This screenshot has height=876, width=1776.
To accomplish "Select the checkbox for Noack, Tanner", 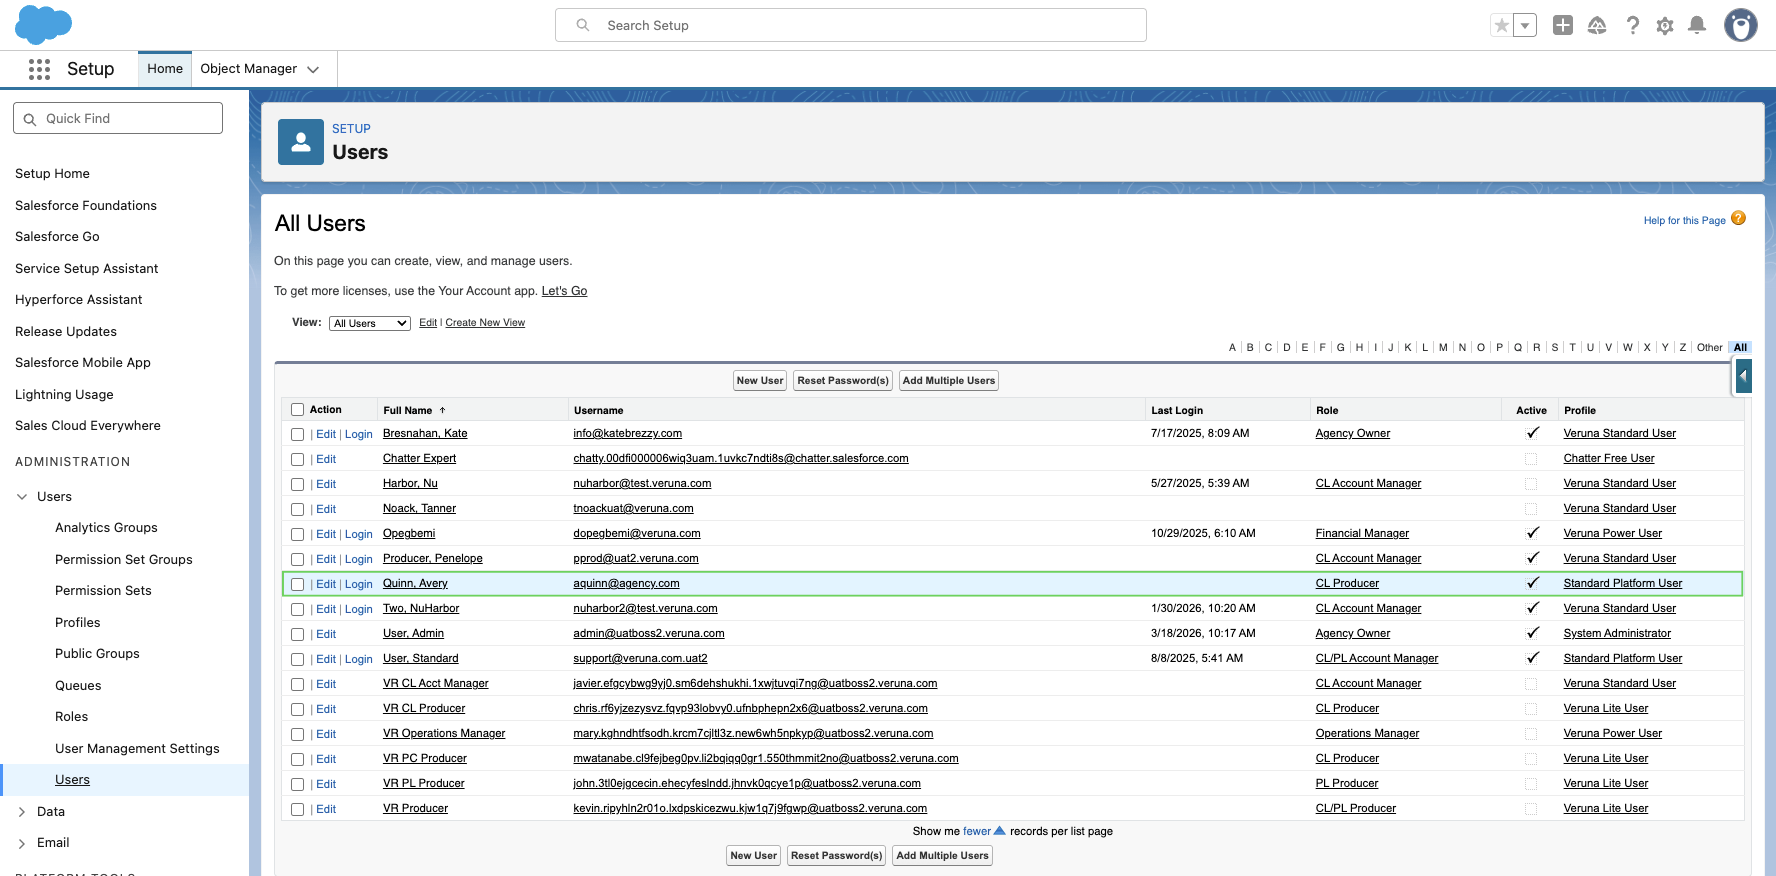I will pyautogui.click(x=297, y=509).
